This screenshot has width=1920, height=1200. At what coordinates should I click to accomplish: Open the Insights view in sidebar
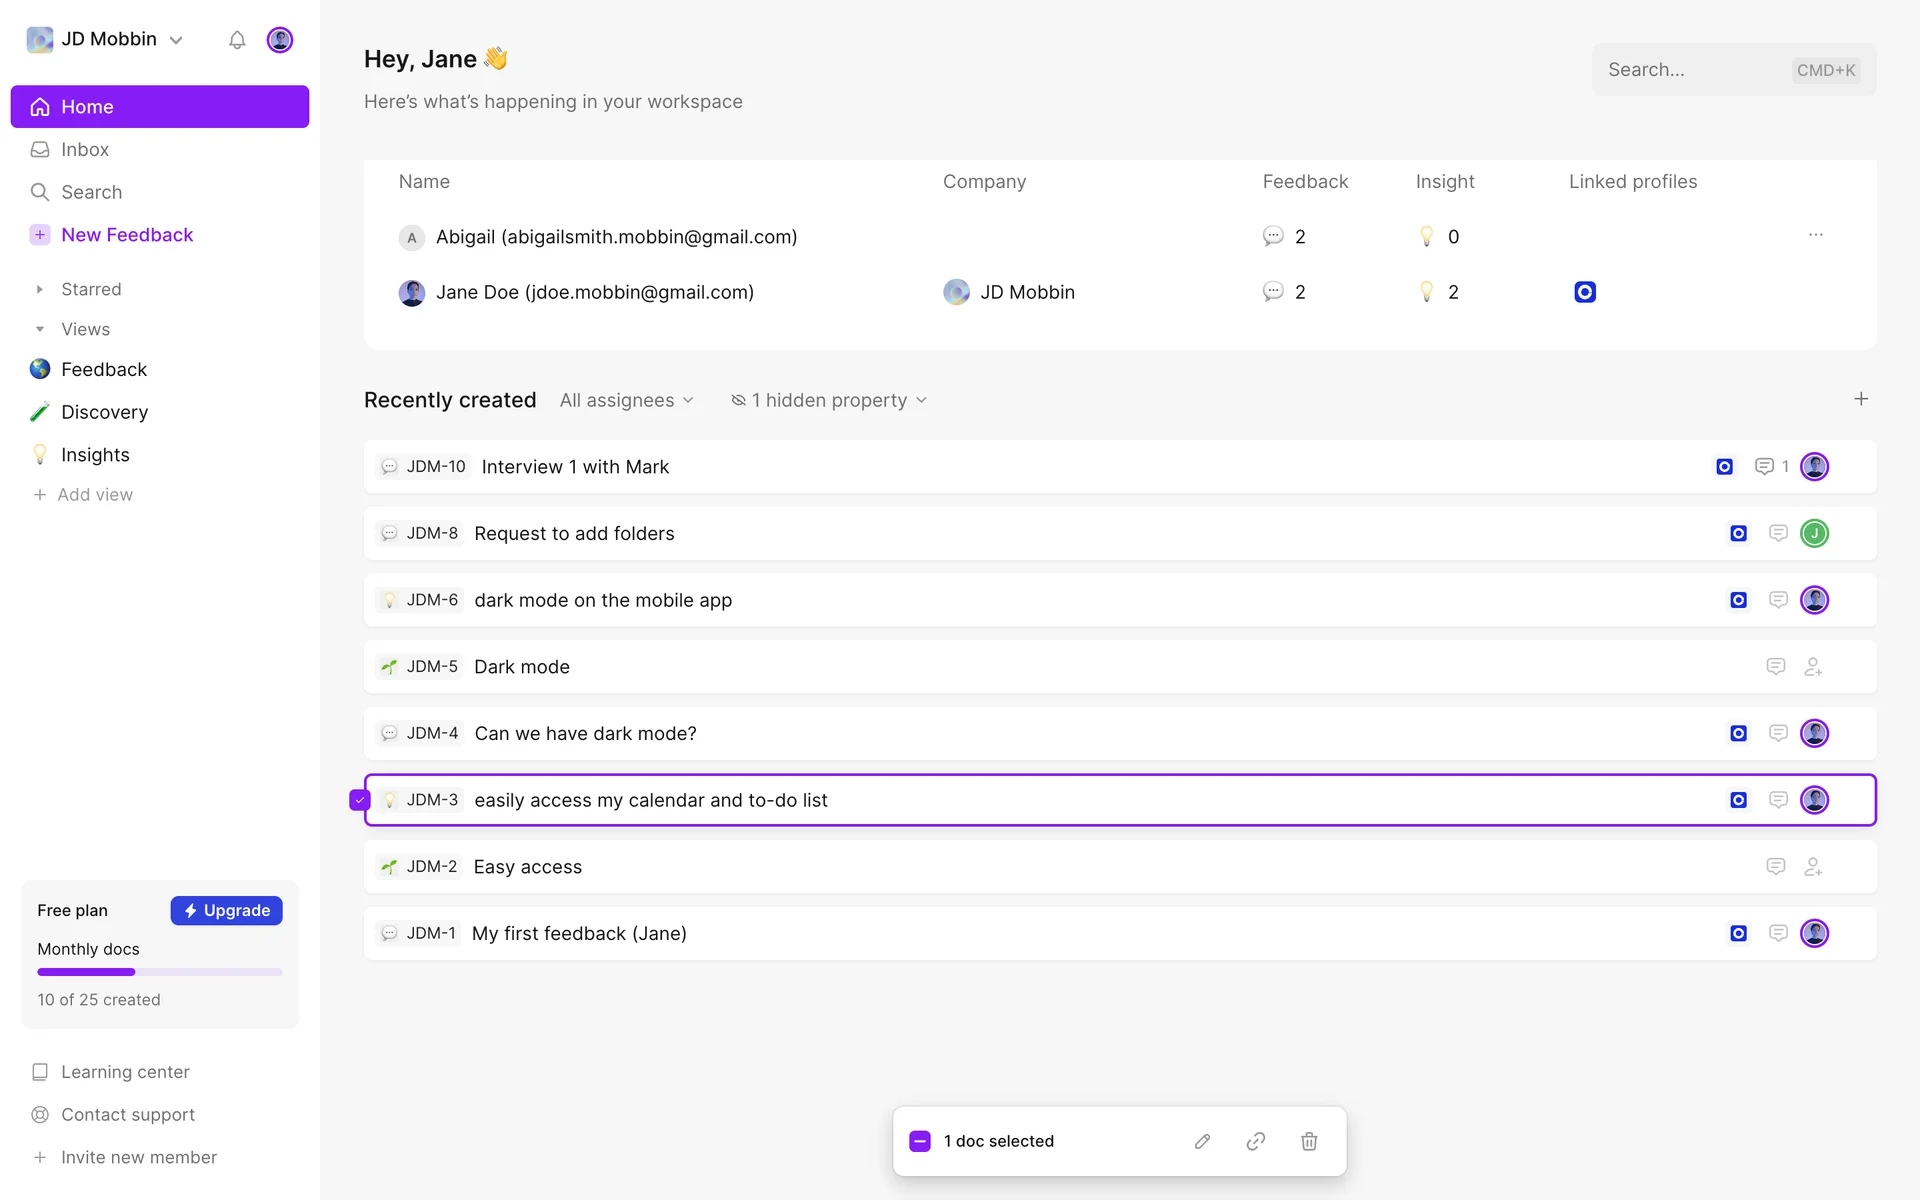[95, 455]
